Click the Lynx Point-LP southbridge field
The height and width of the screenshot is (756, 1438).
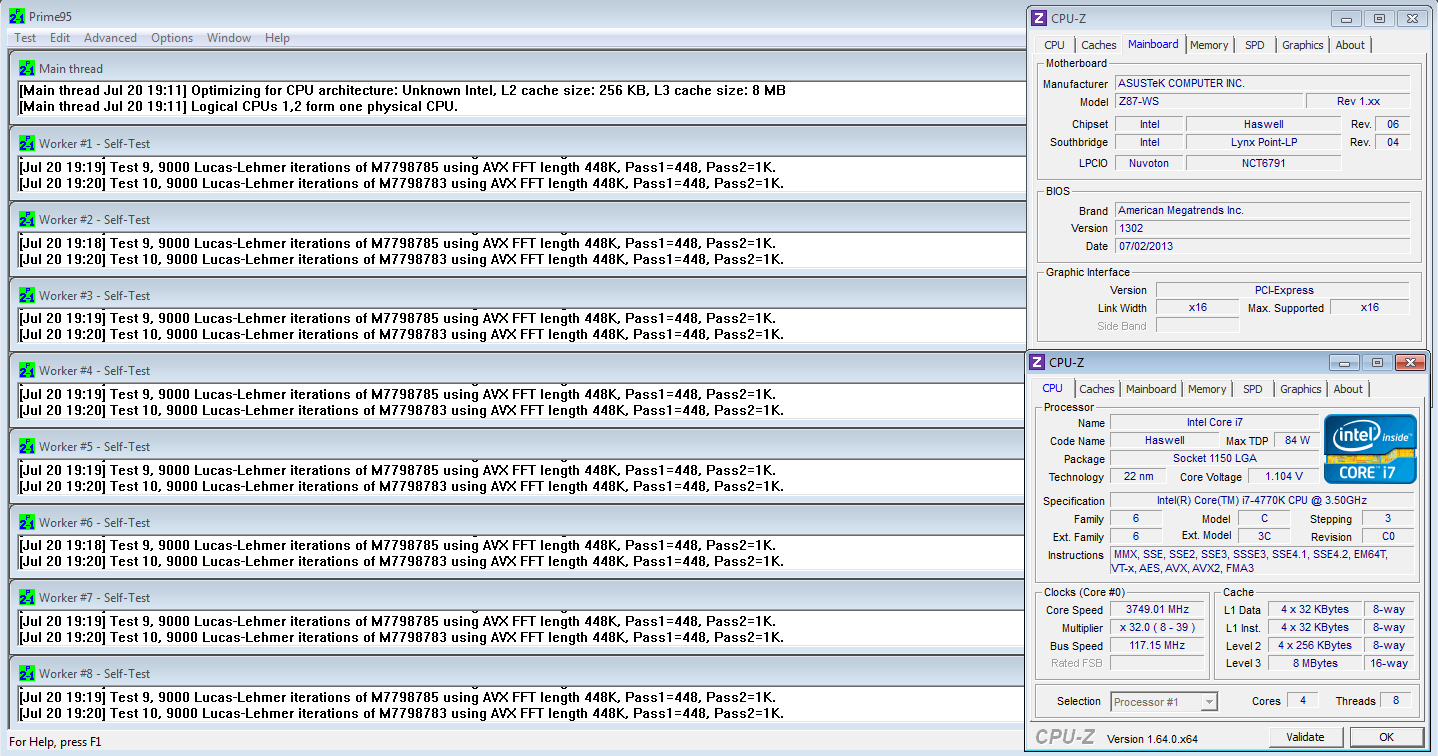pos(1264,142)
